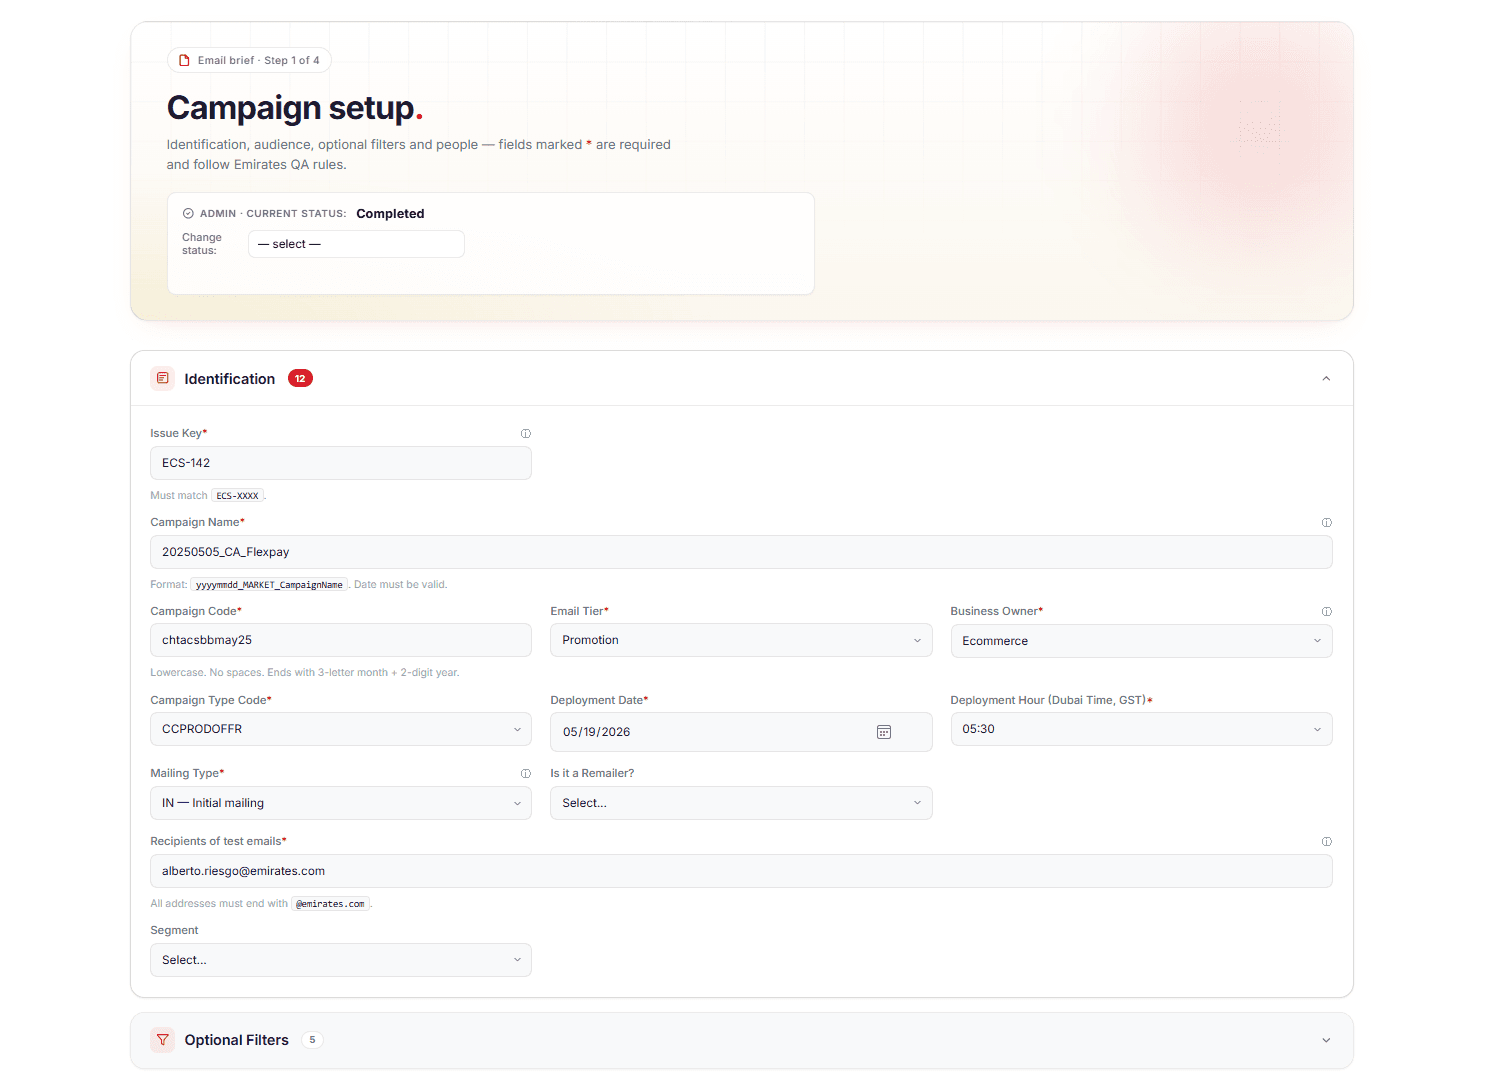
Task: Open the Segment select dropdown
Action: click(x=341, y=960)
